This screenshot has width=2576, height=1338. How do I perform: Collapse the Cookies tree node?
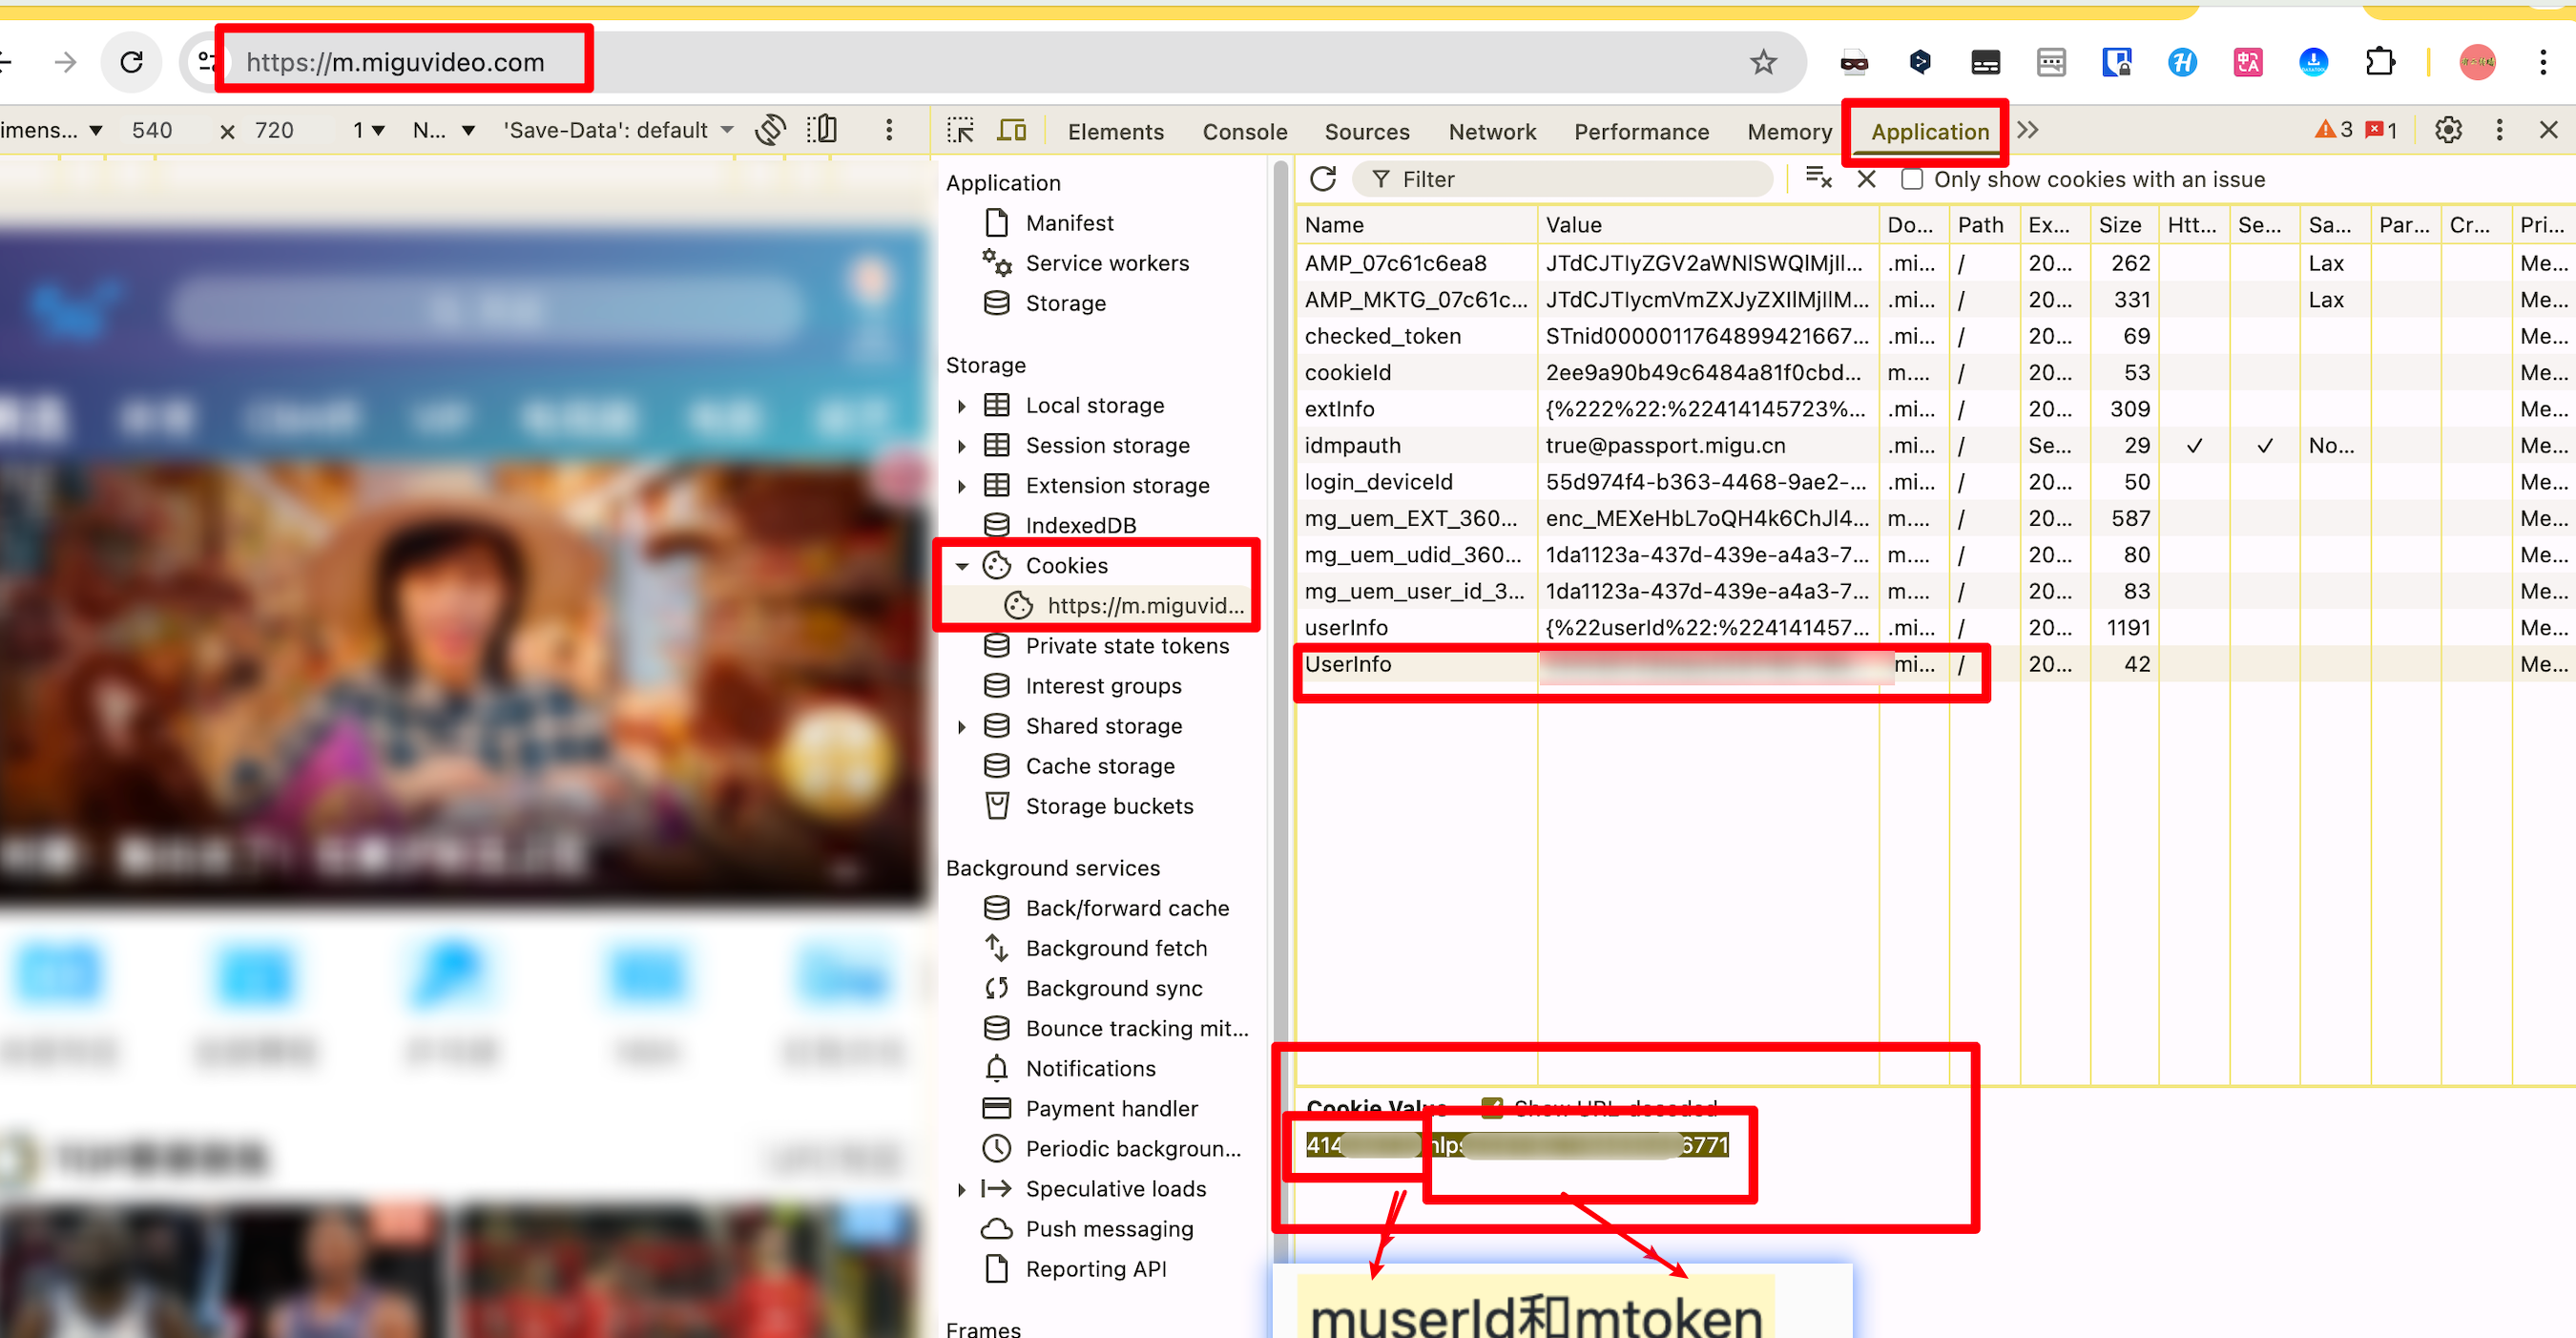pyautogui.click(x=961, y=566)
